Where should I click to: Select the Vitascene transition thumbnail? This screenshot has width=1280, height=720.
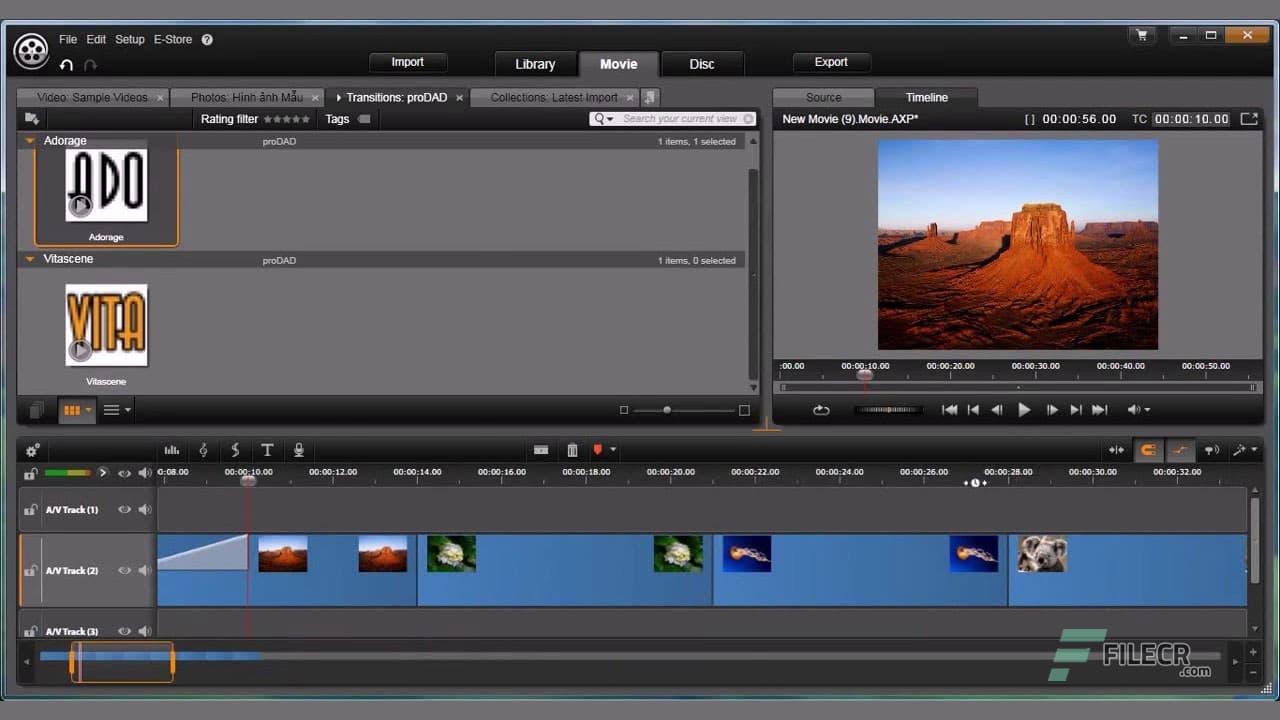click(106, 325)
